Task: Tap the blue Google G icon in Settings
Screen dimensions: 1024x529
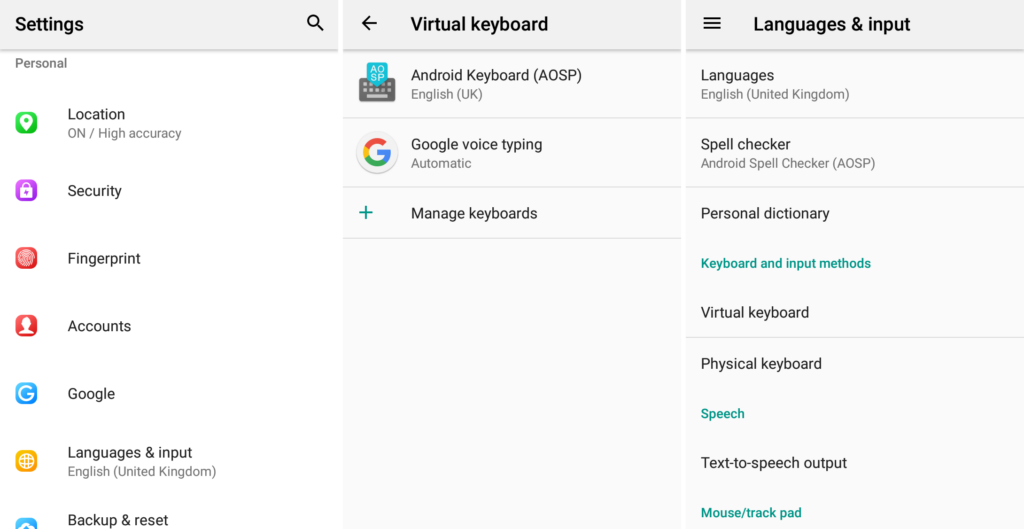Action: coord(26,394)
